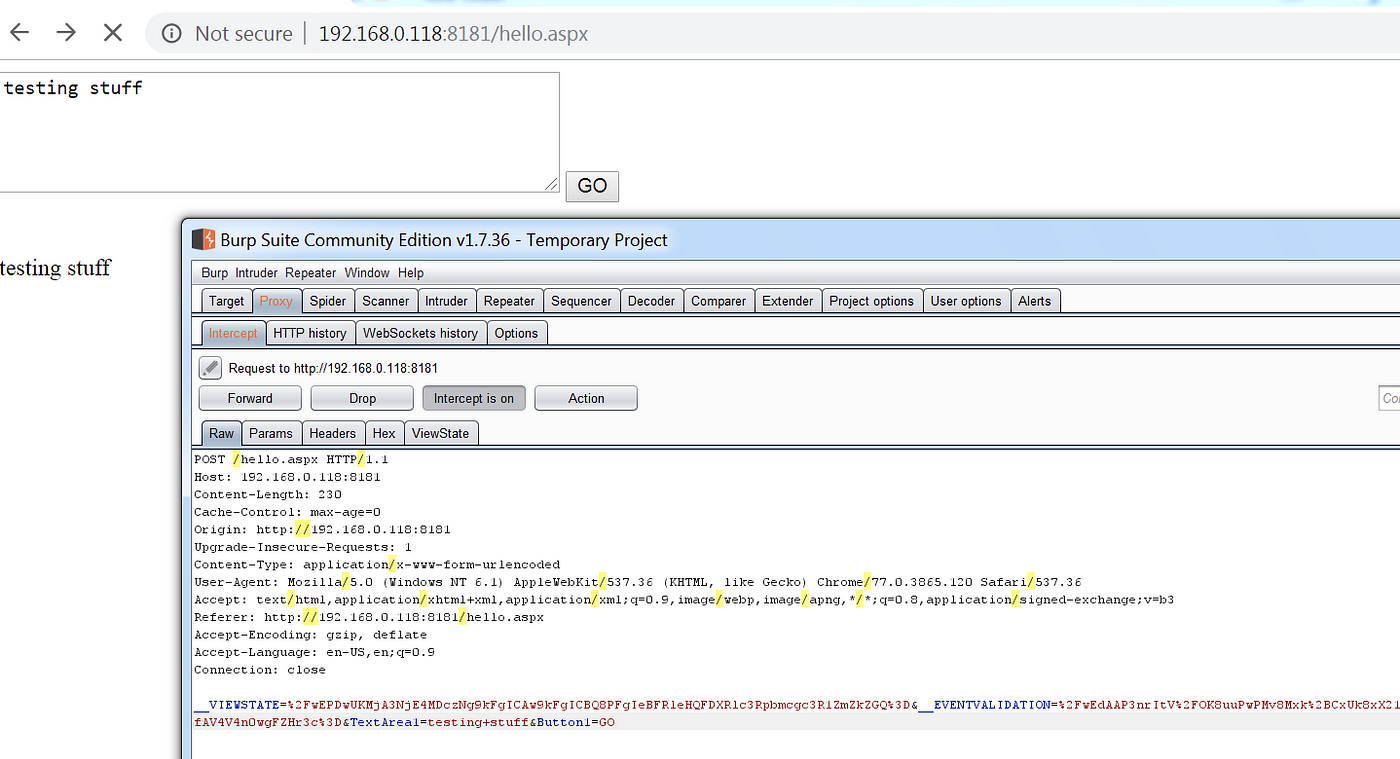
Task: Select the Params view tab
Action: pos(271,433)
